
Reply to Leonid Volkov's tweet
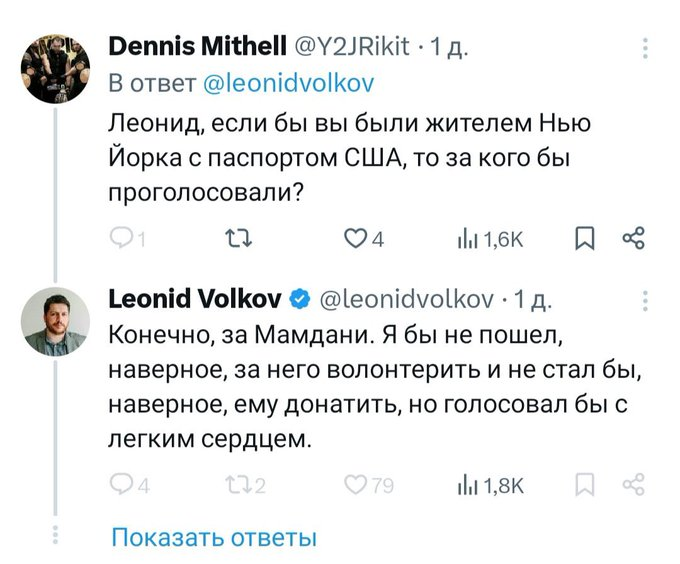click(x=120, y=485)
